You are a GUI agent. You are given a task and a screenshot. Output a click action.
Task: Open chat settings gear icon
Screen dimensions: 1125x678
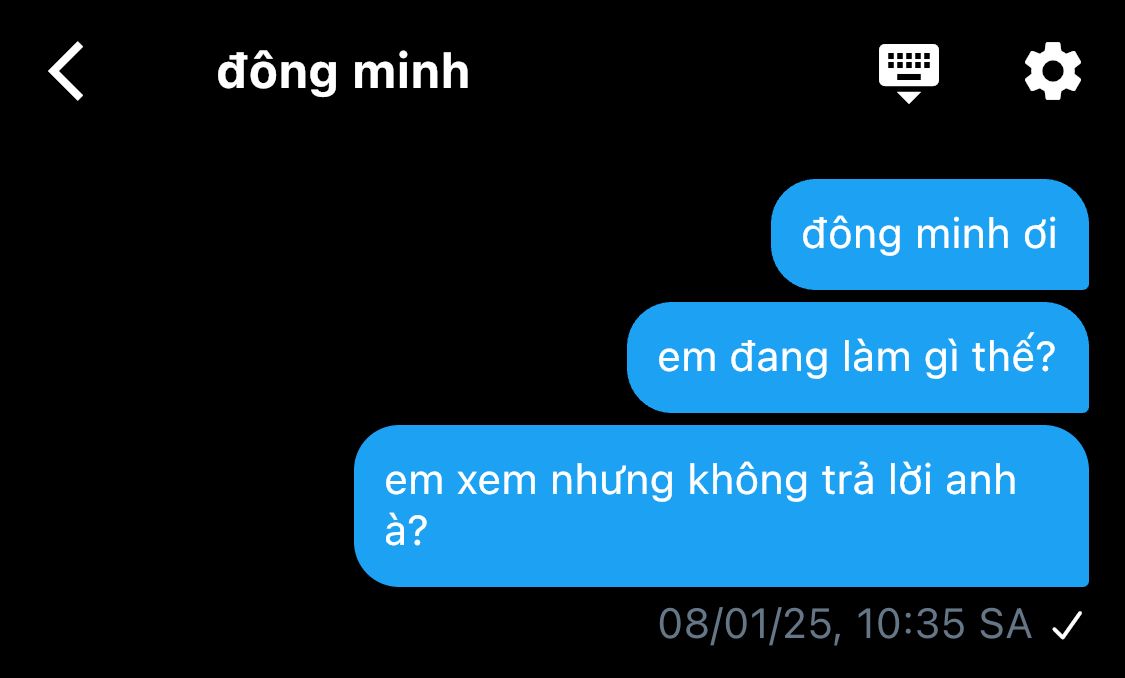click(1053, 71)
